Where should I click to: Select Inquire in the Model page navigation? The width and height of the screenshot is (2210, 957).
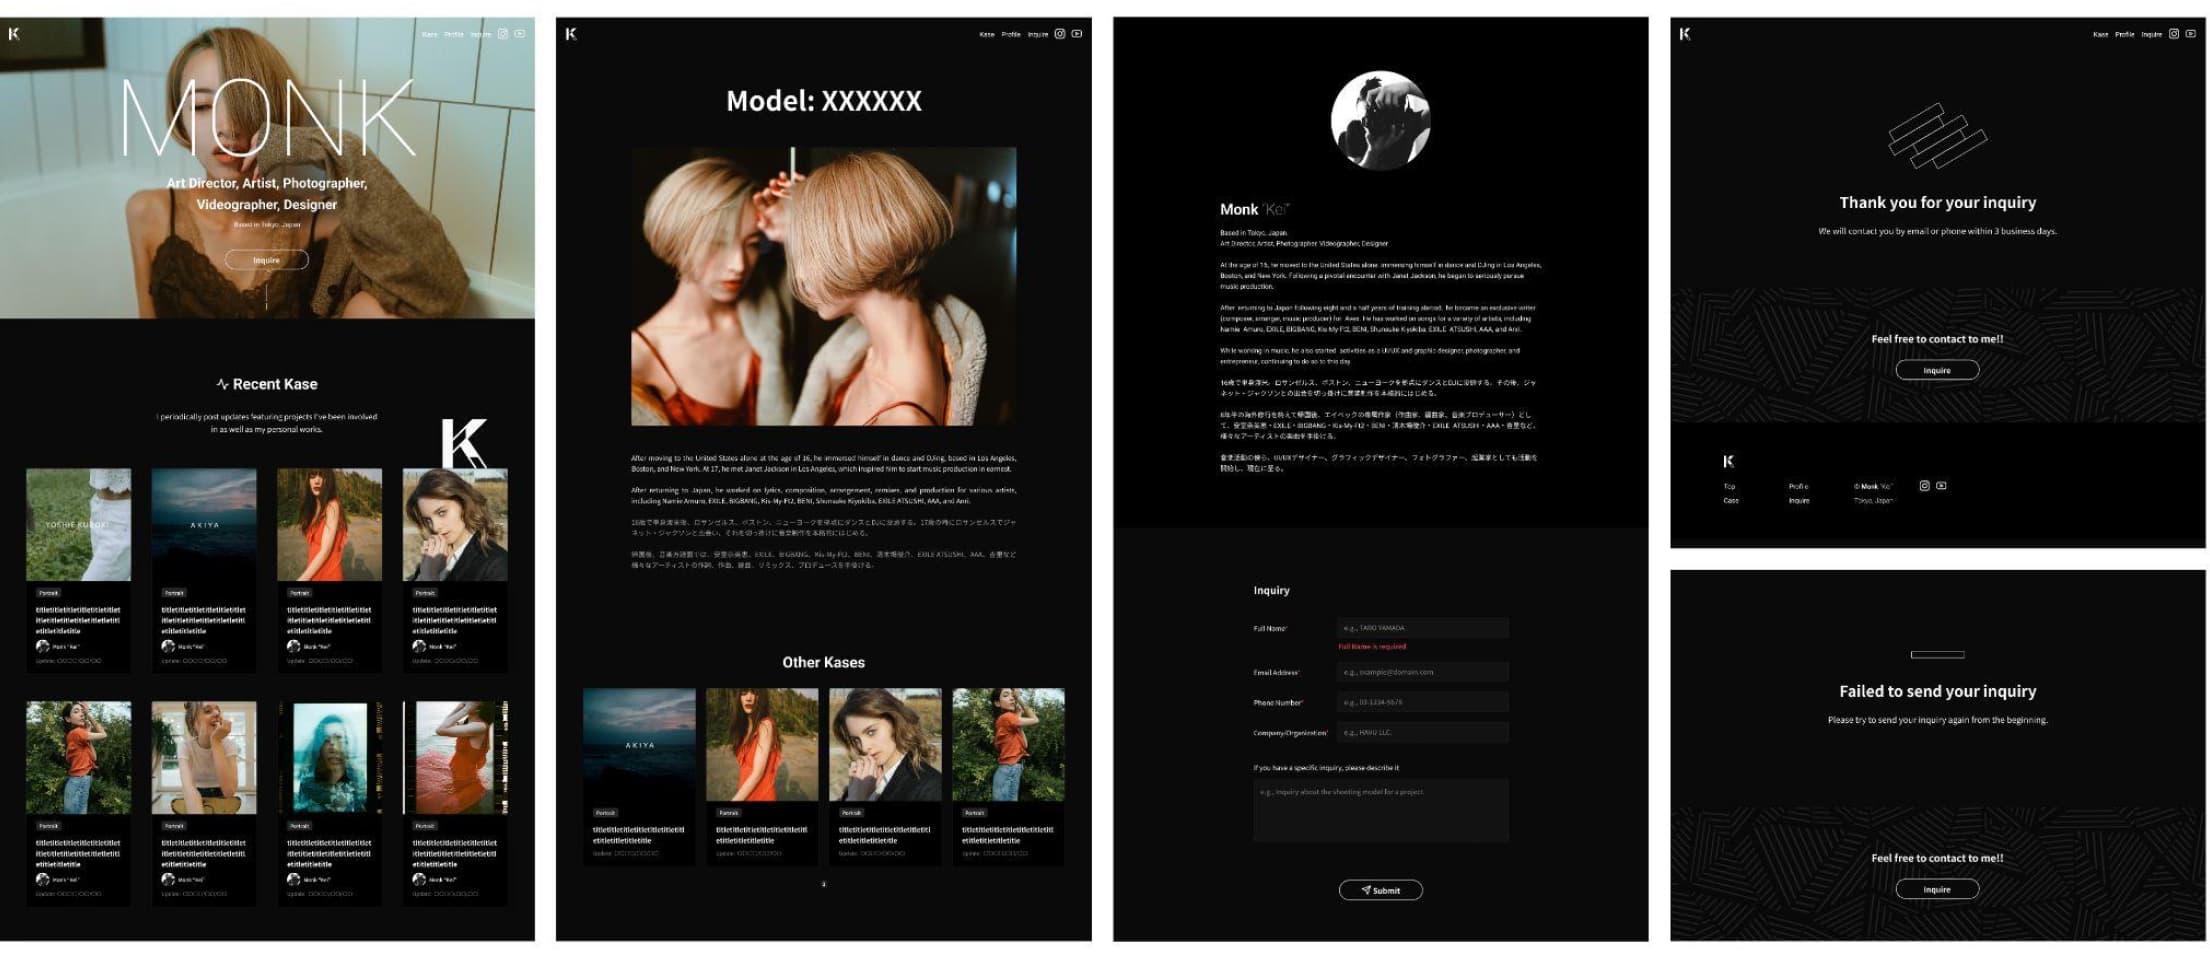1038,34
